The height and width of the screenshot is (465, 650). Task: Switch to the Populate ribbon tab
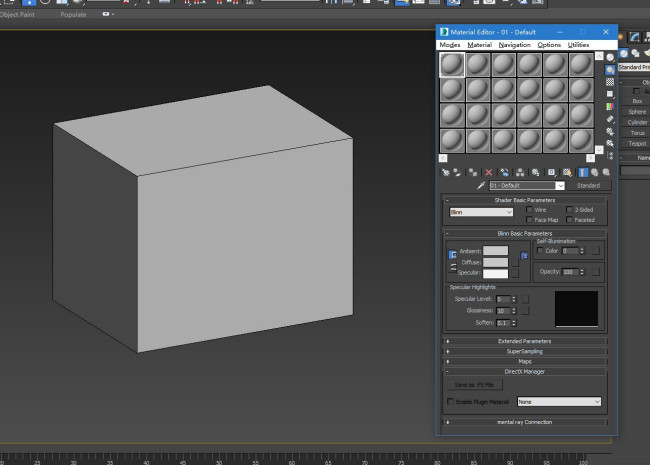73,15
